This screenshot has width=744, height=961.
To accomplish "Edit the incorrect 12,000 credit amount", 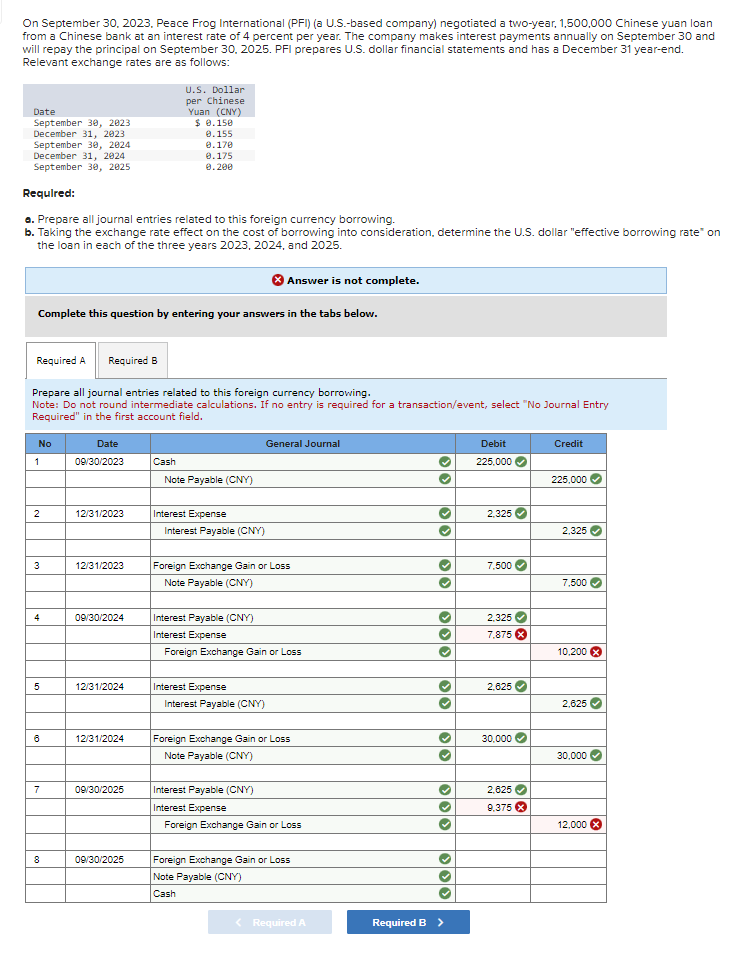I will 568,824.
